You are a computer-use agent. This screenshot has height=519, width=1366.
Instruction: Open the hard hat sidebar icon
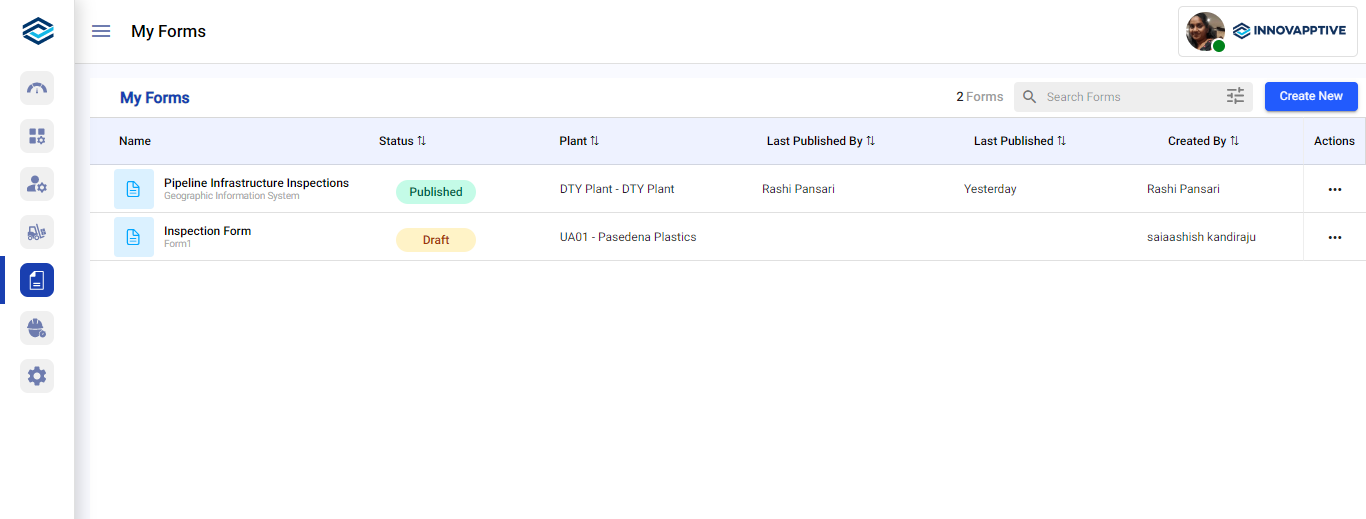point(37,328)
